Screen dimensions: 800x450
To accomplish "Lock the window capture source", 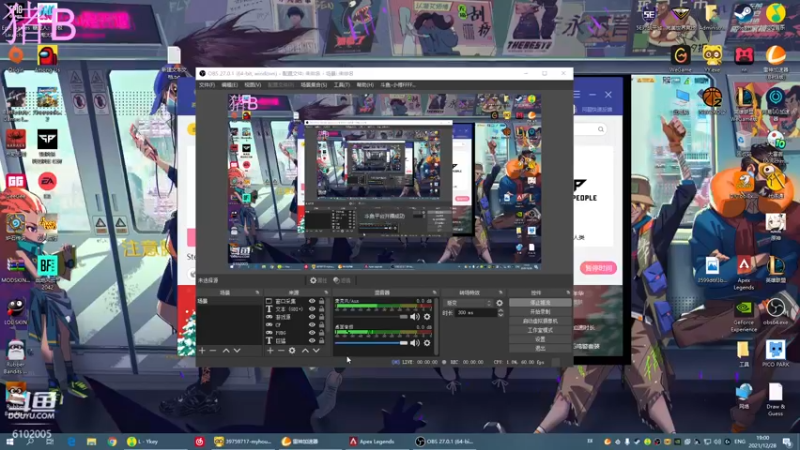I will [x=321, y=302].
